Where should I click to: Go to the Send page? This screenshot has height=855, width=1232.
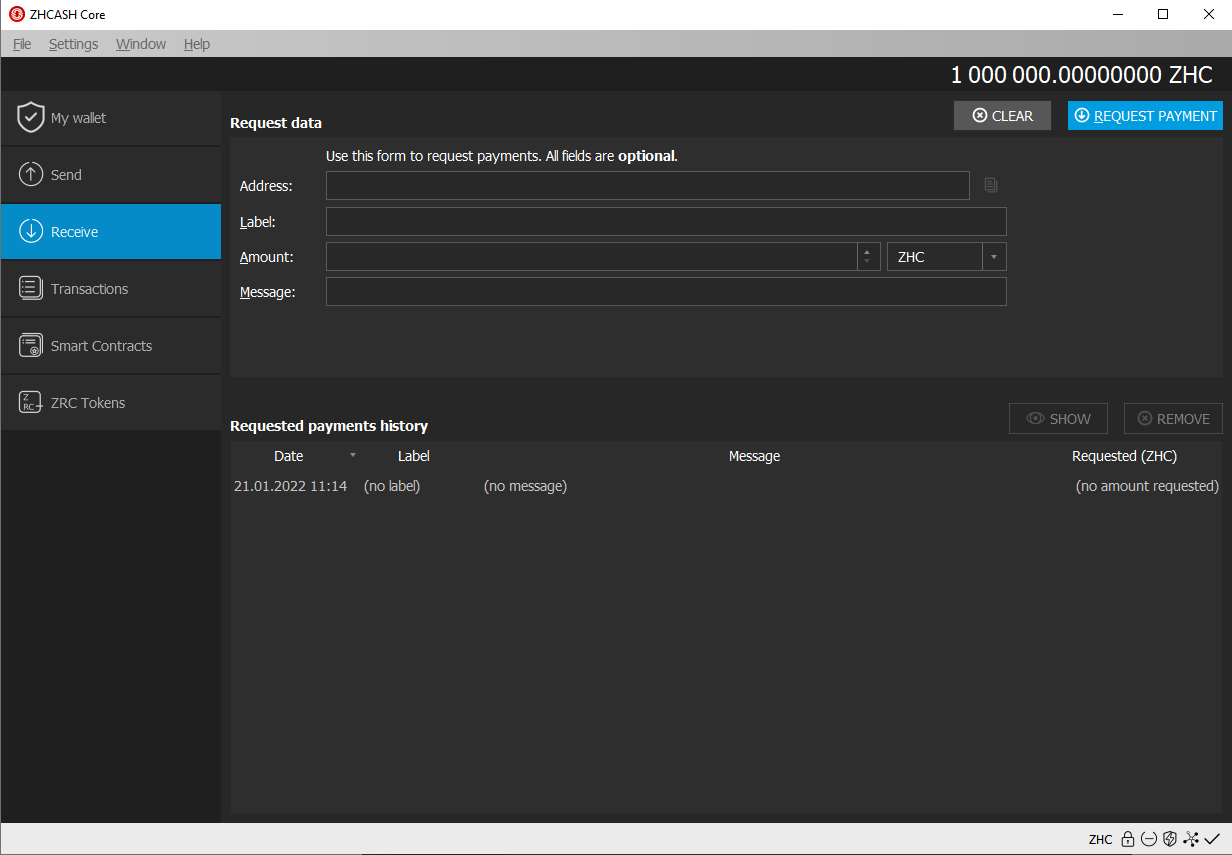[111, 175]
